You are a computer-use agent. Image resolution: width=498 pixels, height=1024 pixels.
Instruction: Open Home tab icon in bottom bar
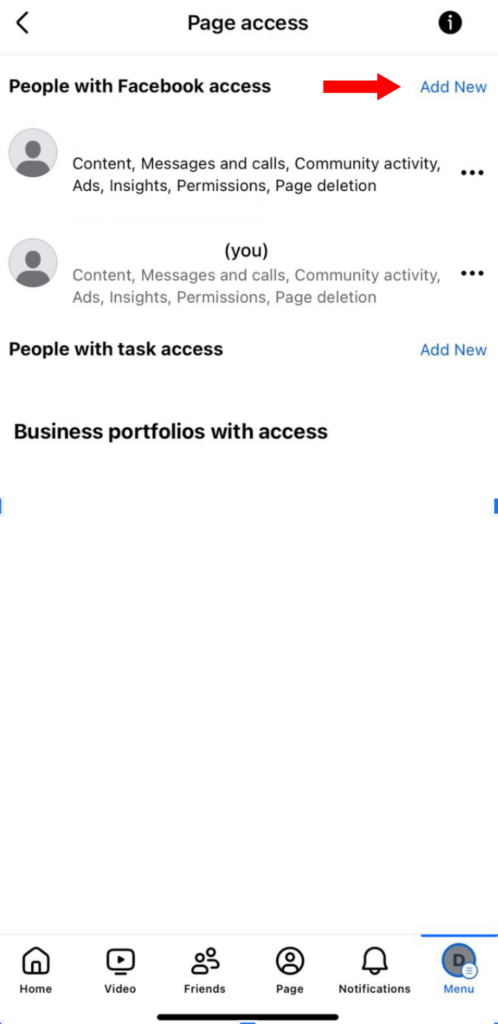36,961
